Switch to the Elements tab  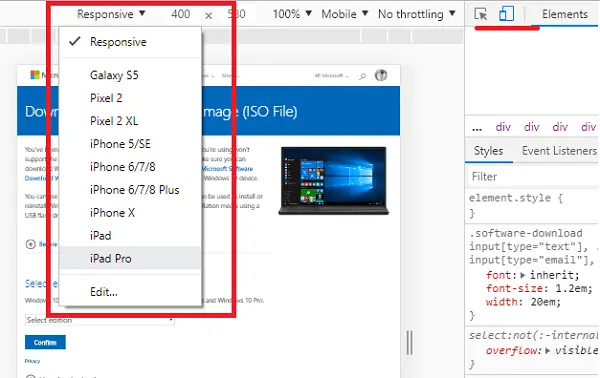click(564, 14)
